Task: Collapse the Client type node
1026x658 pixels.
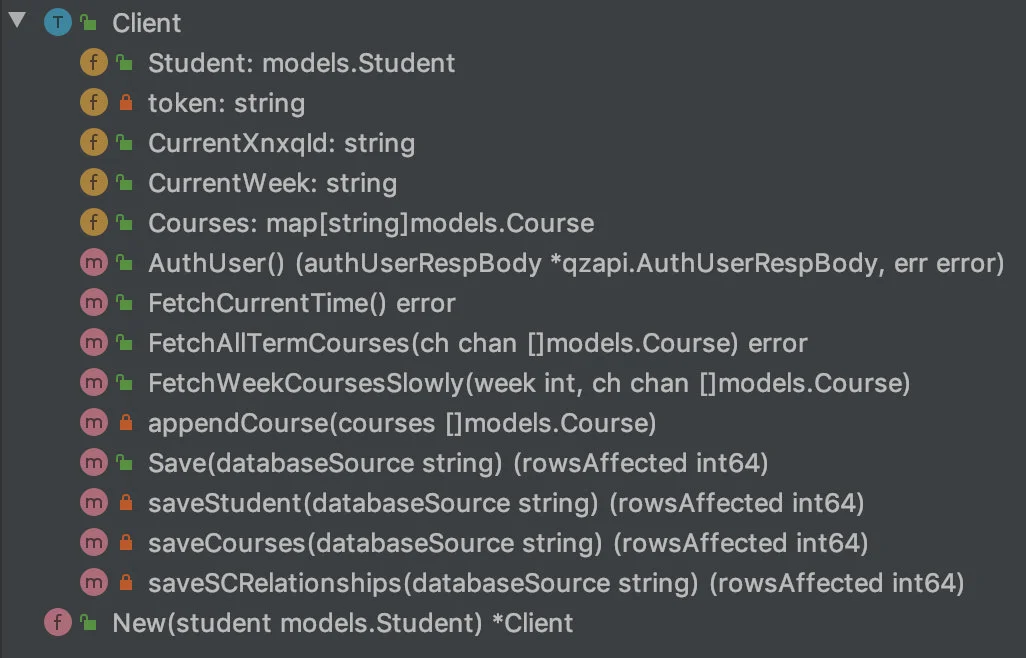Action: point(18,21)
